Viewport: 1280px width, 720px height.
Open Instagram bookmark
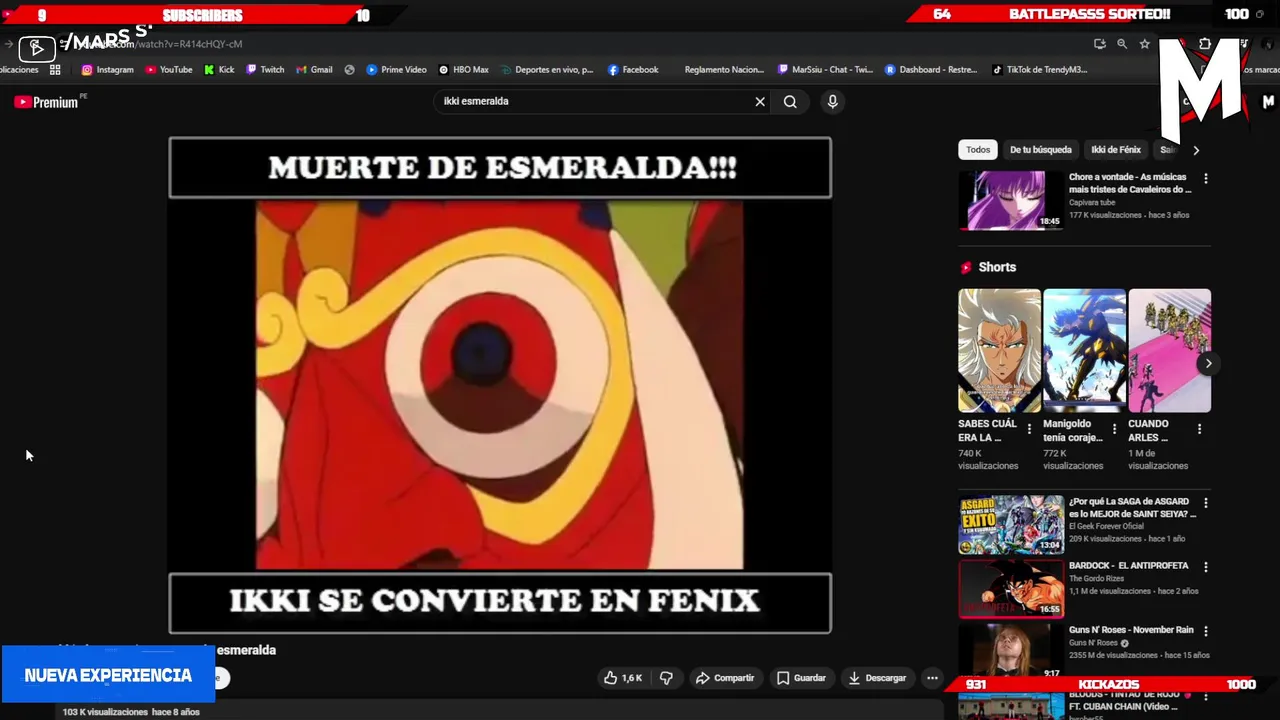(107, 70)
